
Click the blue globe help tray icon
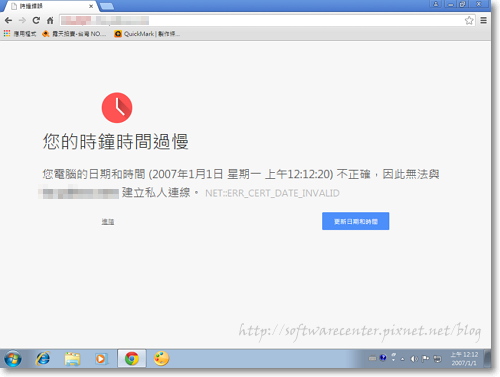click(383, 358)
